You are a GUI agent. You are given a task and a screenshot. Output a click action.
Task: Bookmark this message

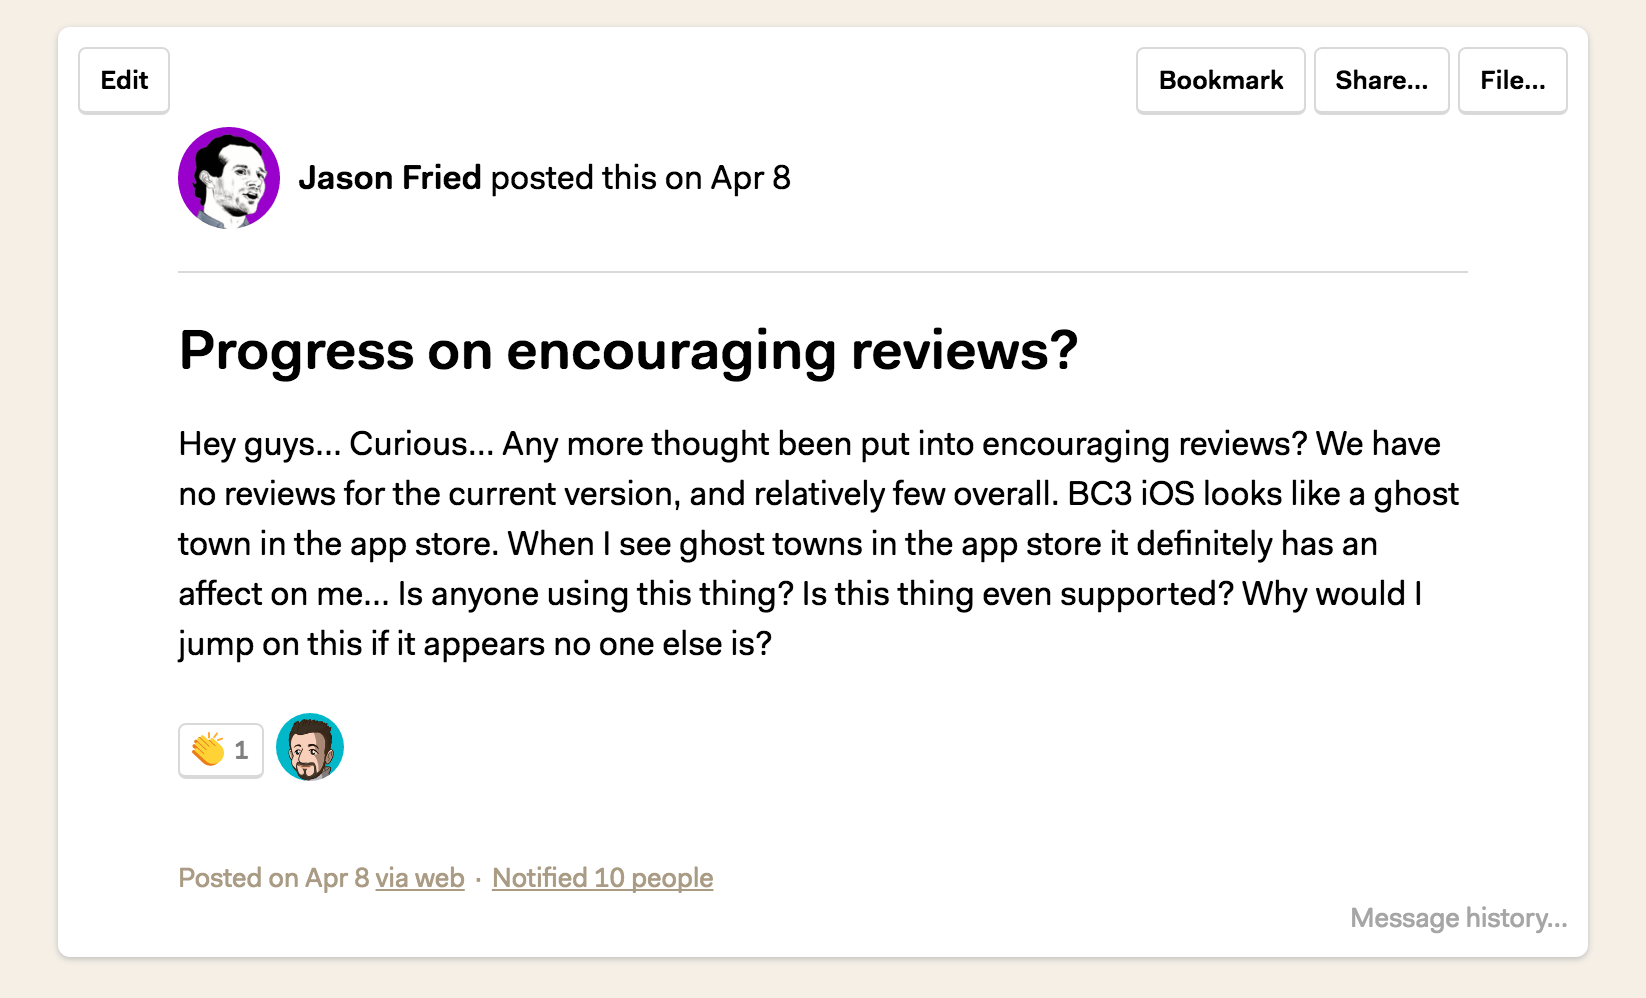click(1221, 80)
